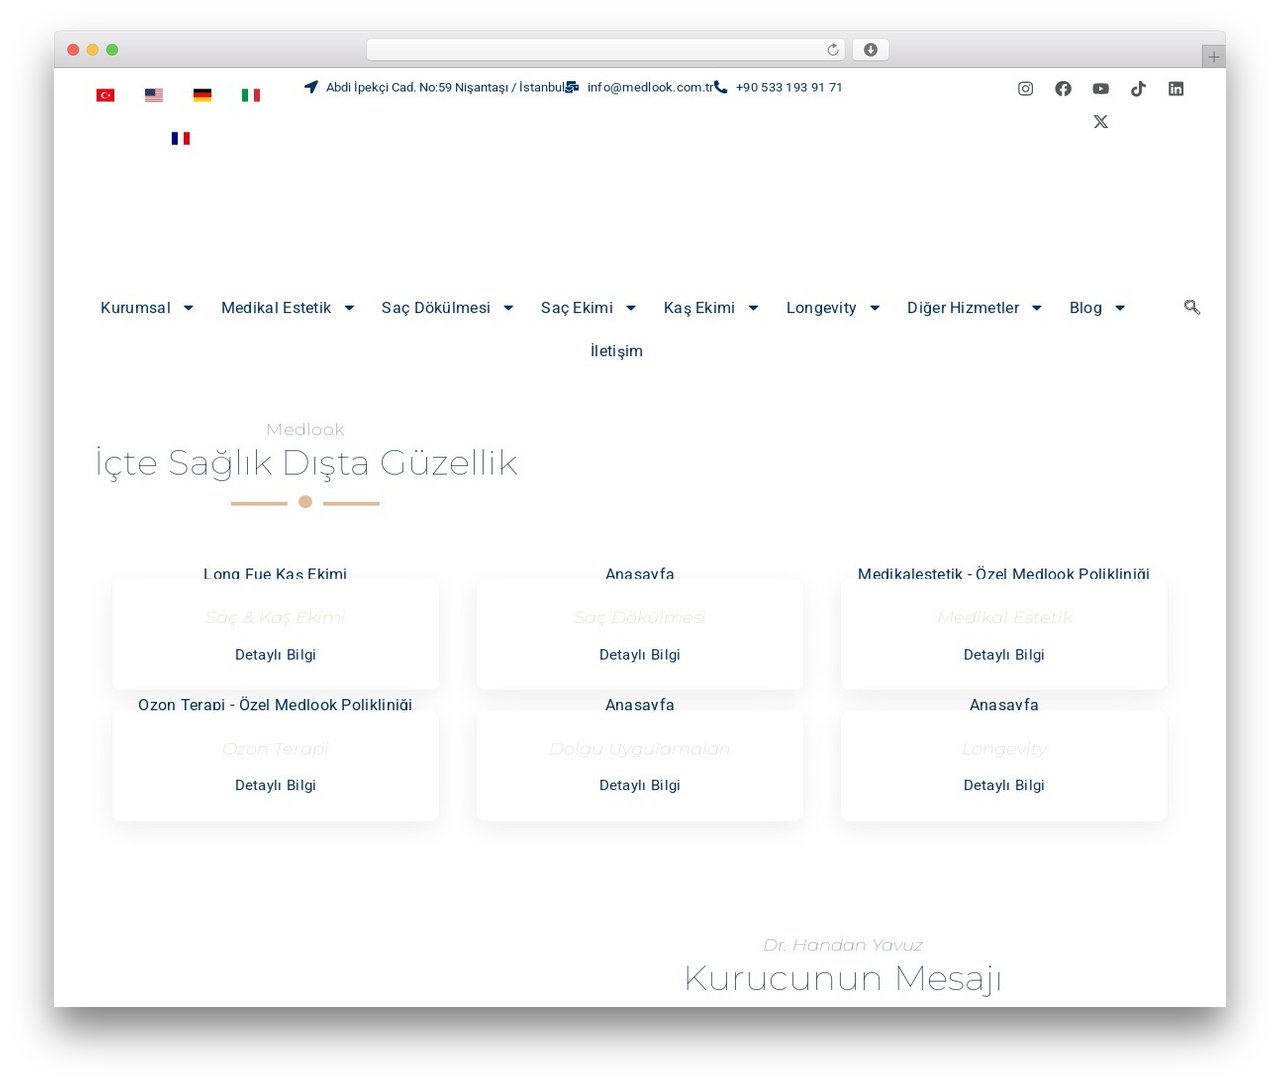Open the Blog dropdown arrow
This screenshot has height=1084, width=1280.
(x=1120, y=308)
